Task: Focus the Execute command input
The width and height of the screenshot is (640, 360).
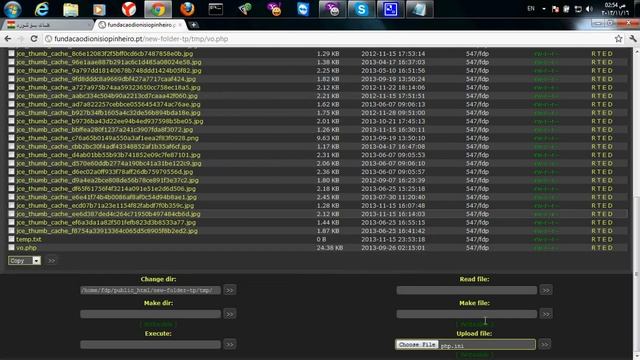Action: pyautogui.click(x=151, y=344)
